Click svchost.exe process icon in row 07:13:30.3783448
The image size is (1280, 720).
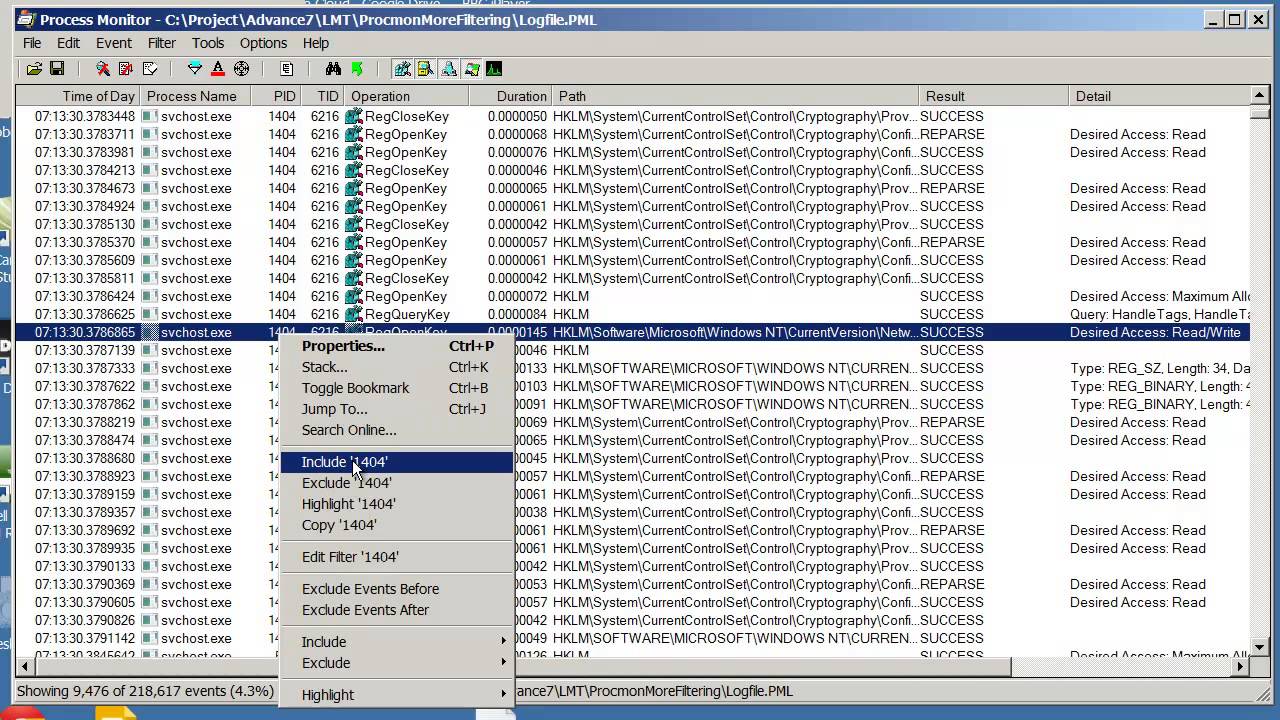(150, 116)
